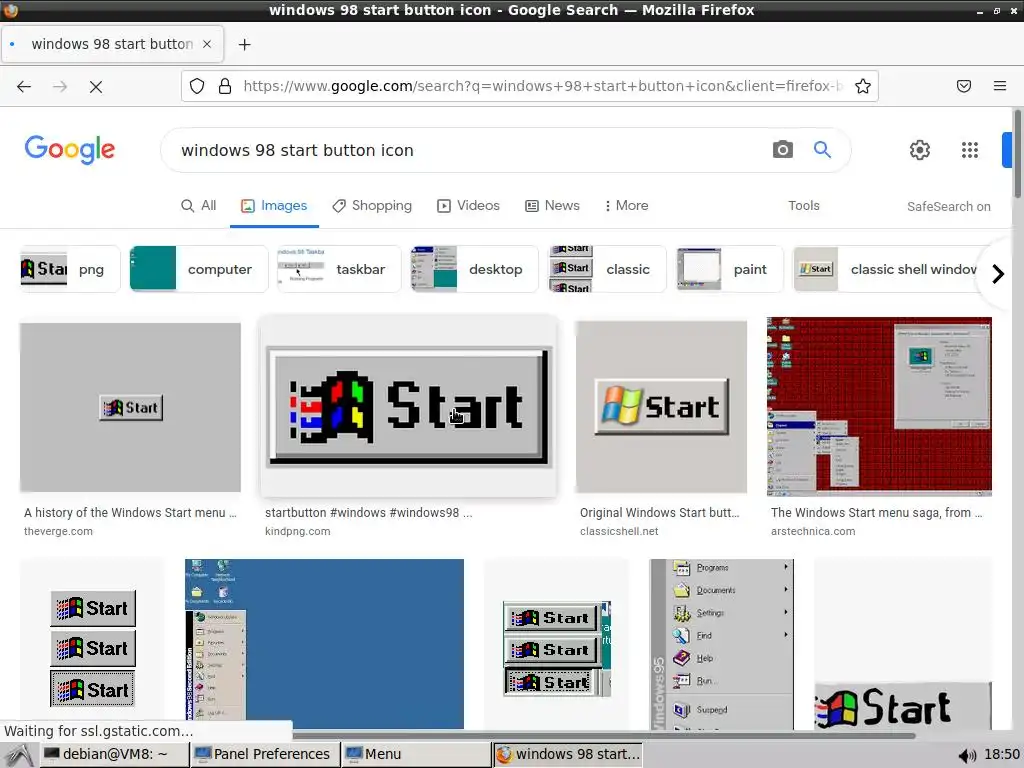Open thumbnail of three Start button states with teal edge

(556, 644)
